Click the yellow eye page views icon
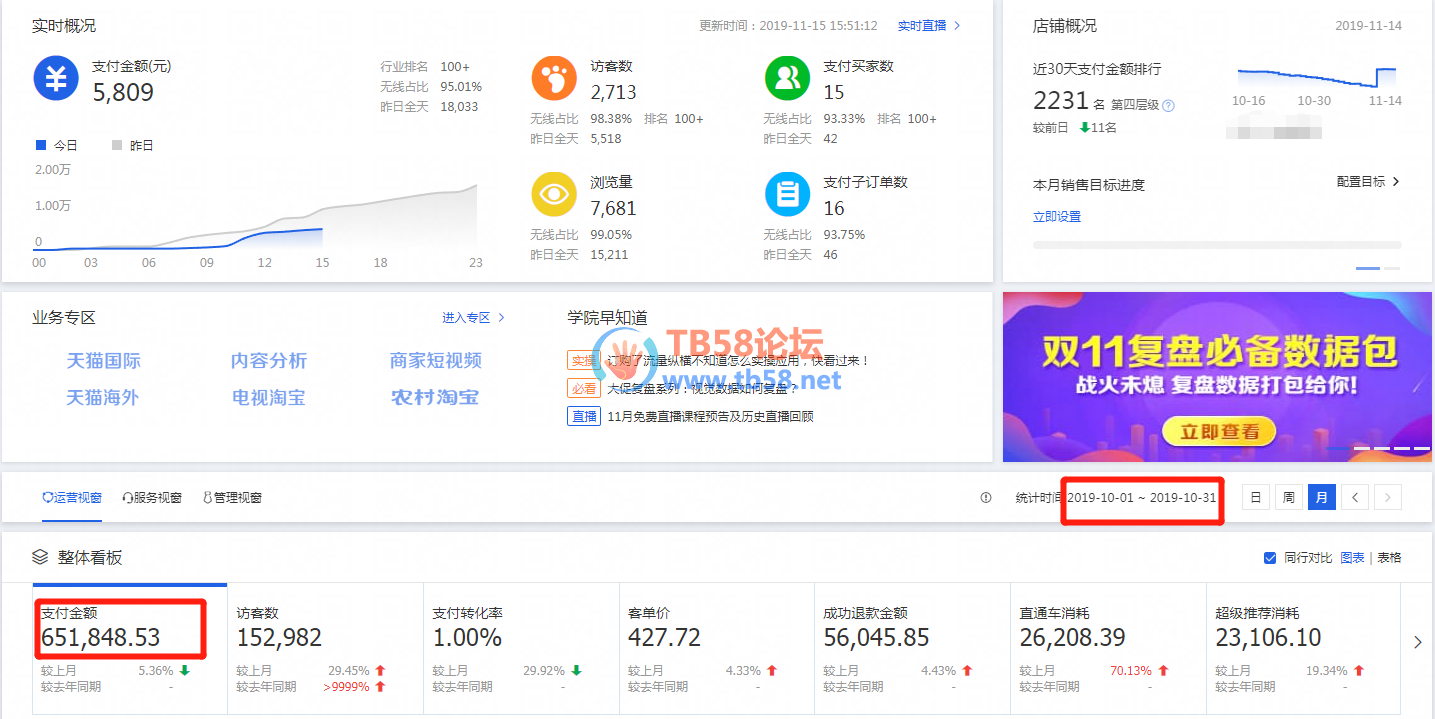Viewport: 1435px width, 719px height. 554,194
